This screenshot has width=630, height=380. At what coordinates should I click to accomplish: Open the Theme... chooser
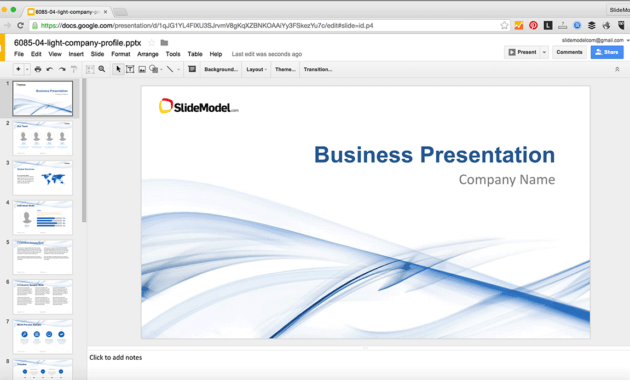(x=285, y=69)
